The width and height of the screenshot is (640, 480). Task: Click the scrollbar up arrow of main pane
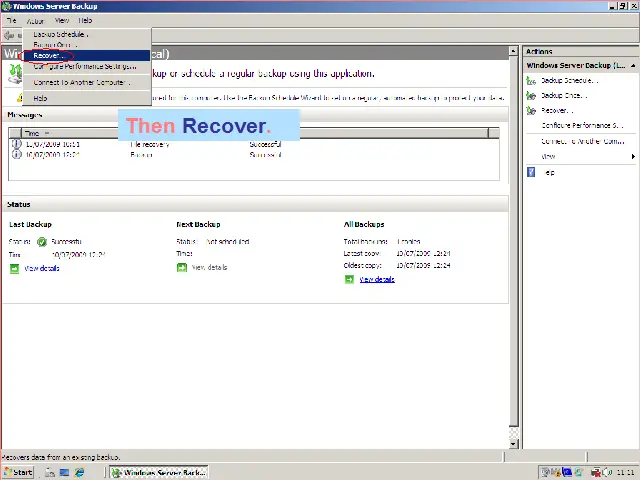[514, 51]
